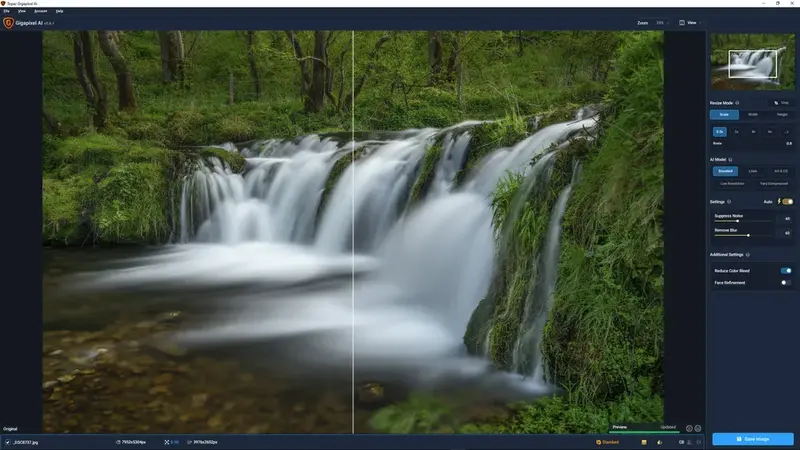Viewport: 800px width, 450px height.
Task: Choose the 0.5x scale option
Action: 719,132
